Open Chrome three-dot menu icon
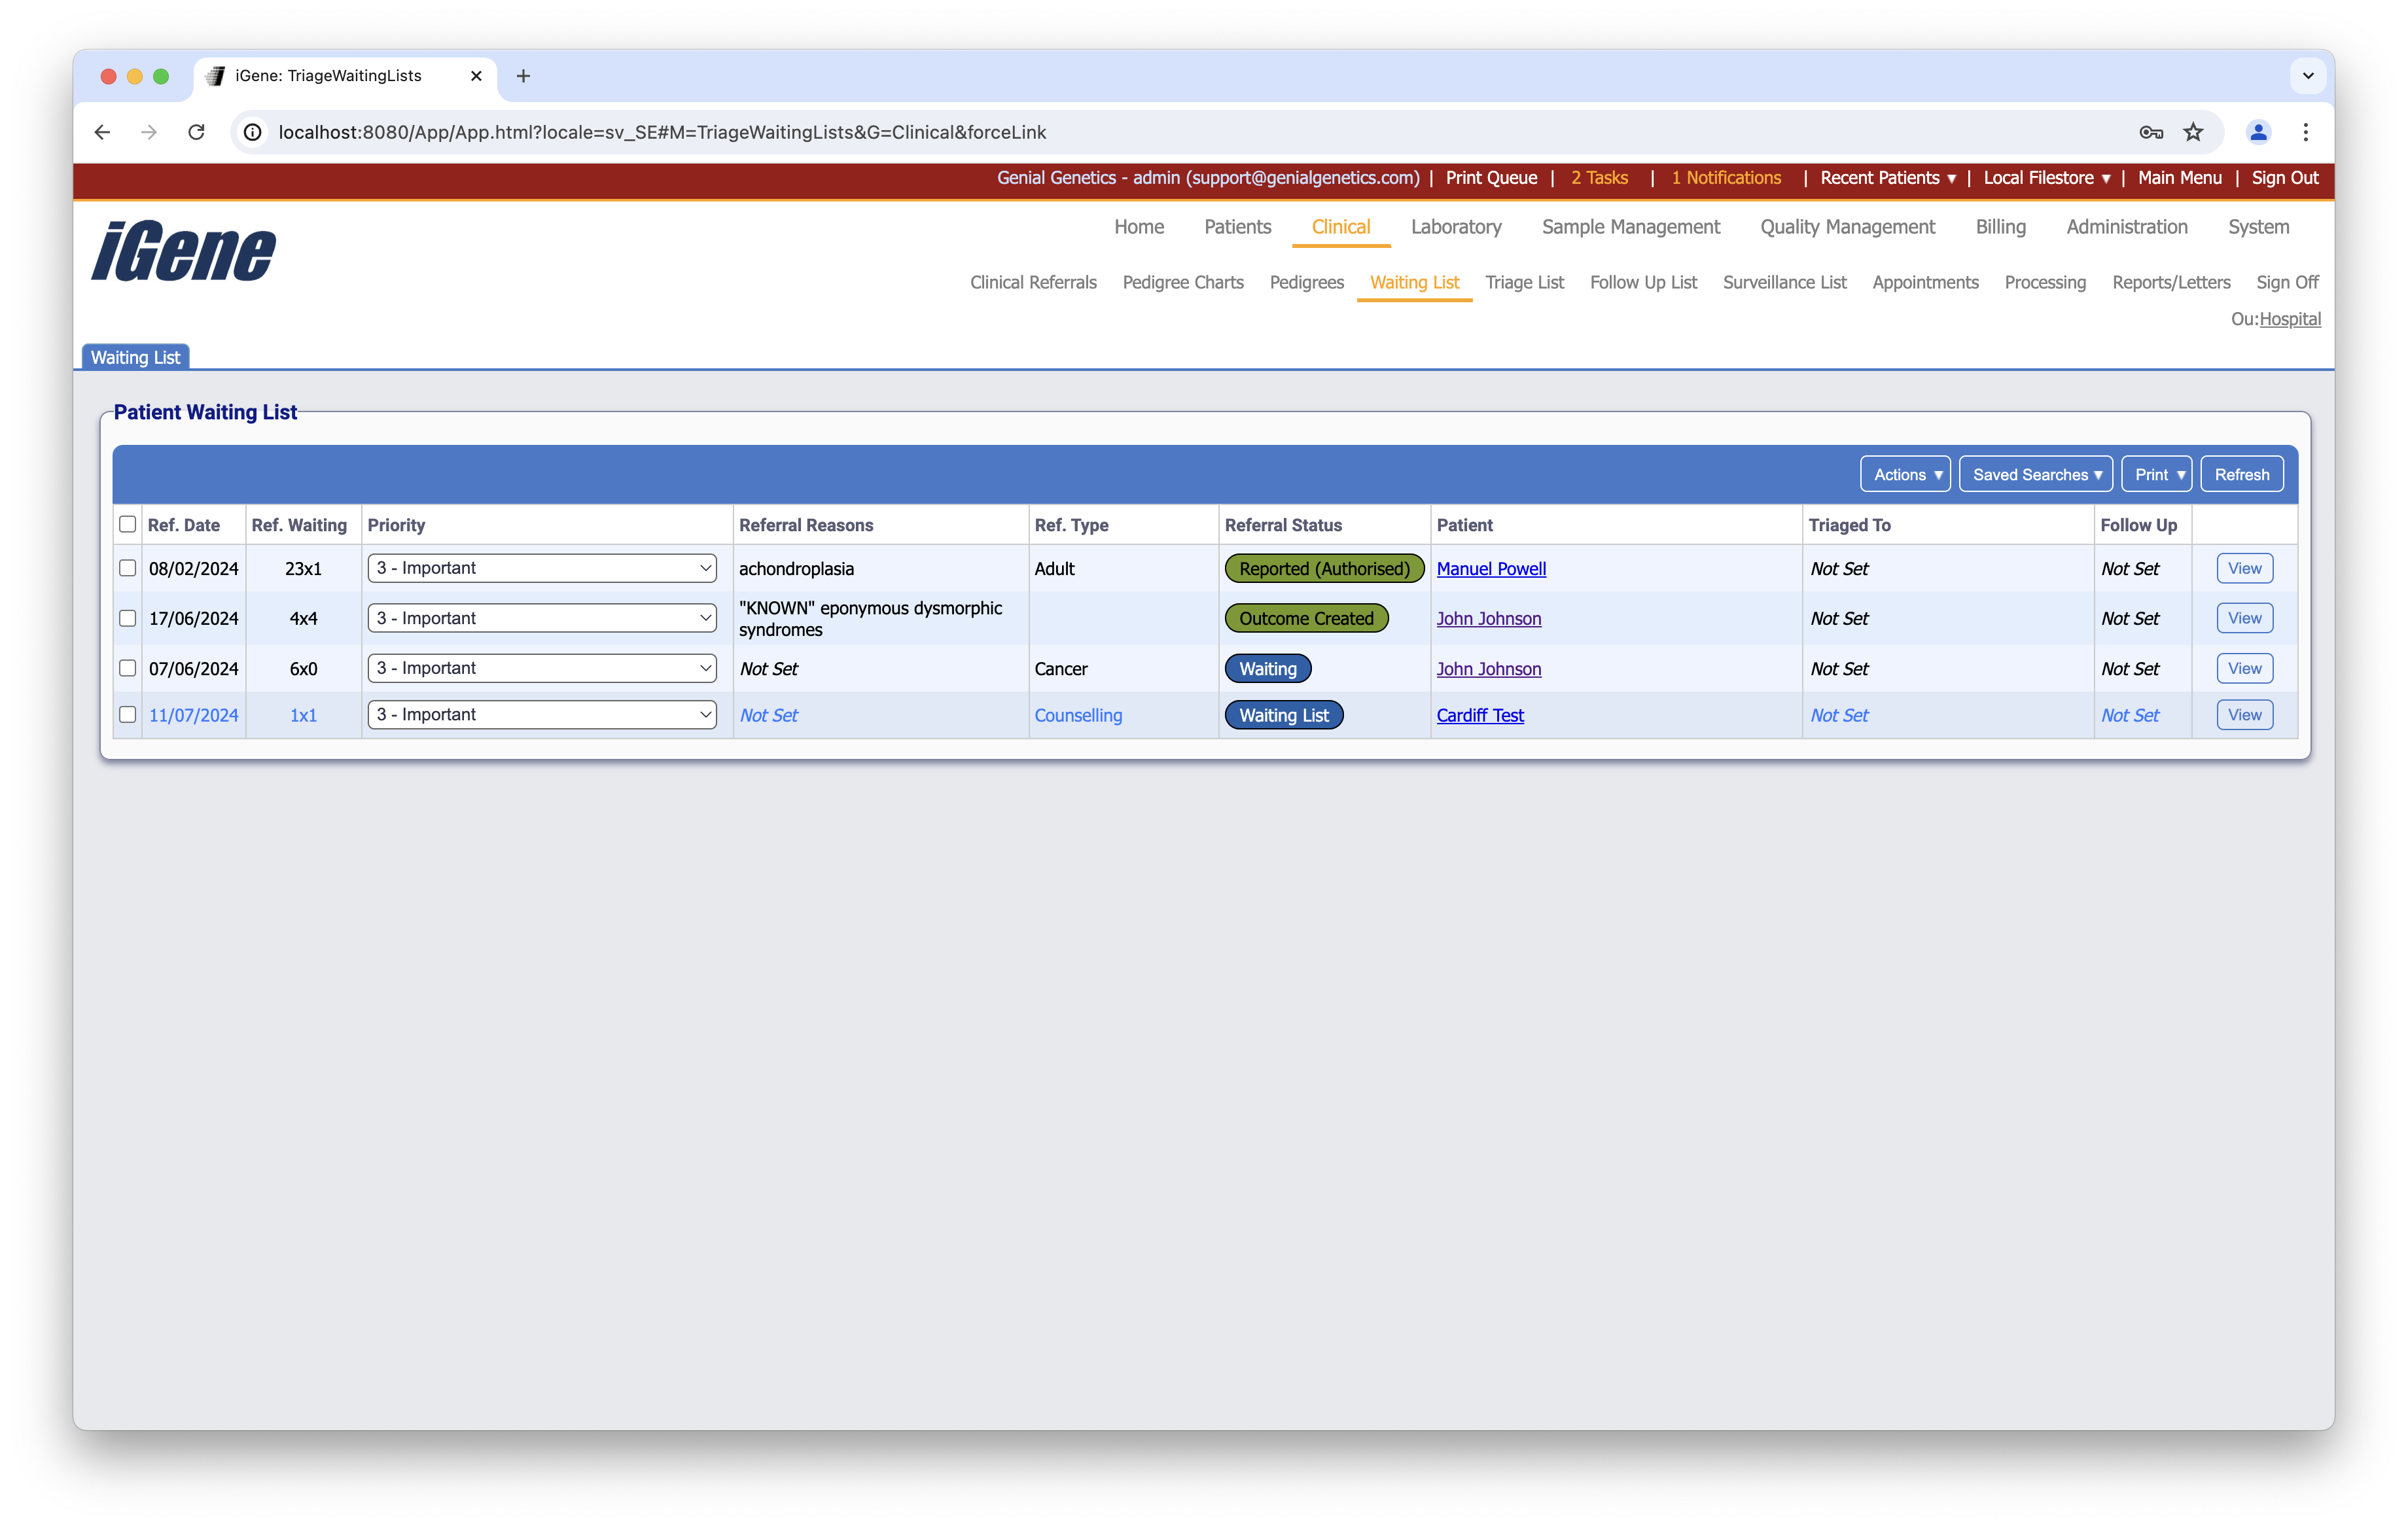 point(2305,132)
